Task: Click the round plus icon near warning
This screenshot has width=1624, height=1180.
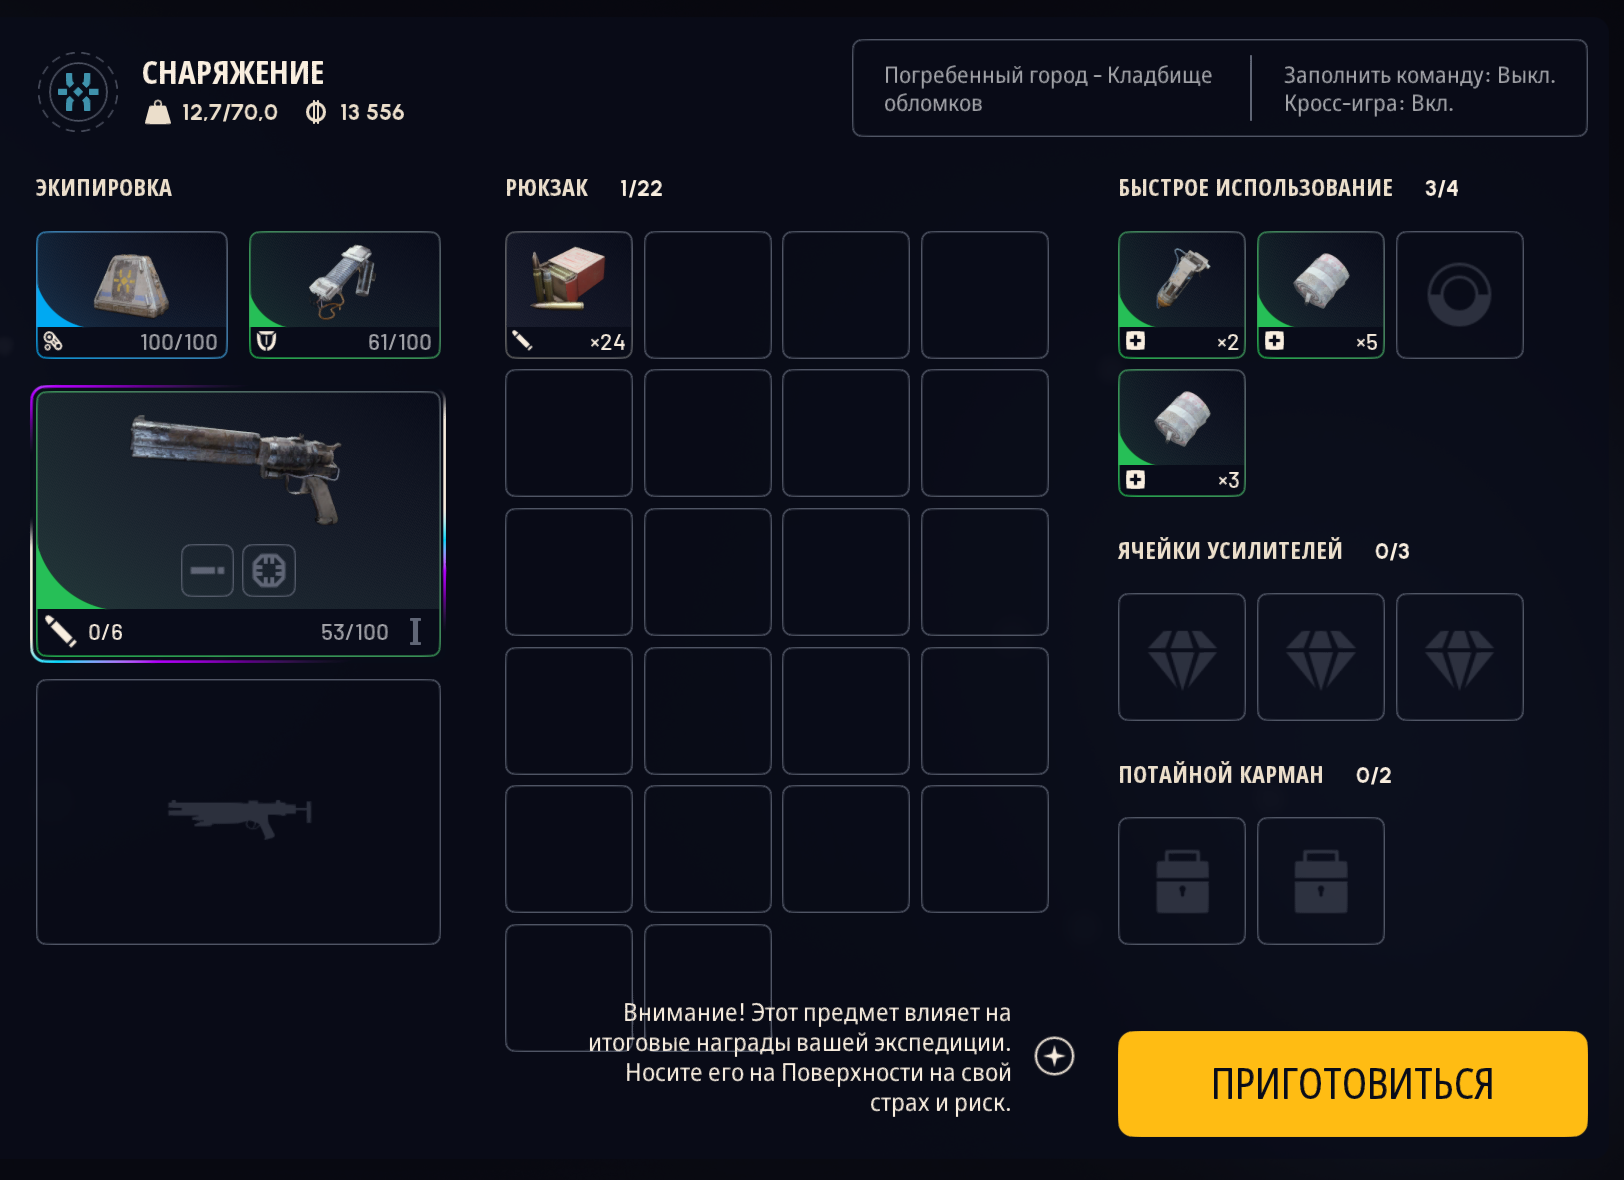Action: pos(1054,1056)
